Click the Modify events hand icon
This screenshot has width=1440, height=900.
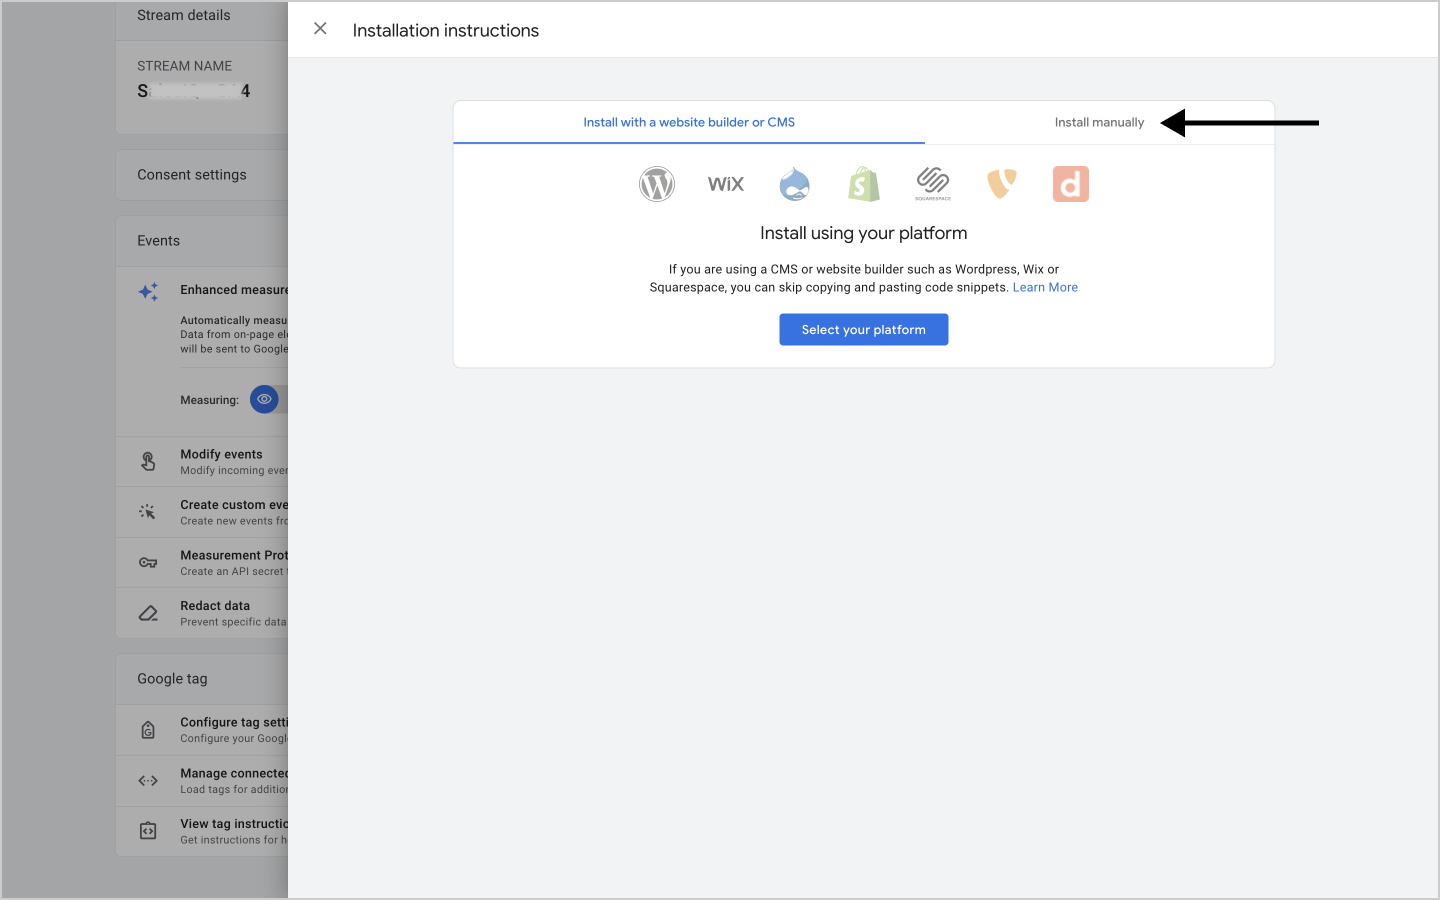[148, 461]
